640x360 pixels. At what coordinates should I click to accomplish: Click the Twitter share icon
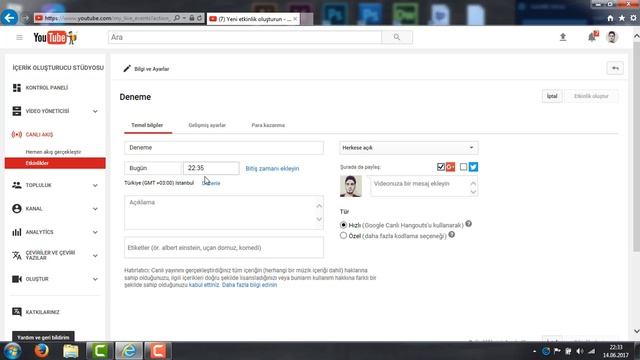coord(473,167)
